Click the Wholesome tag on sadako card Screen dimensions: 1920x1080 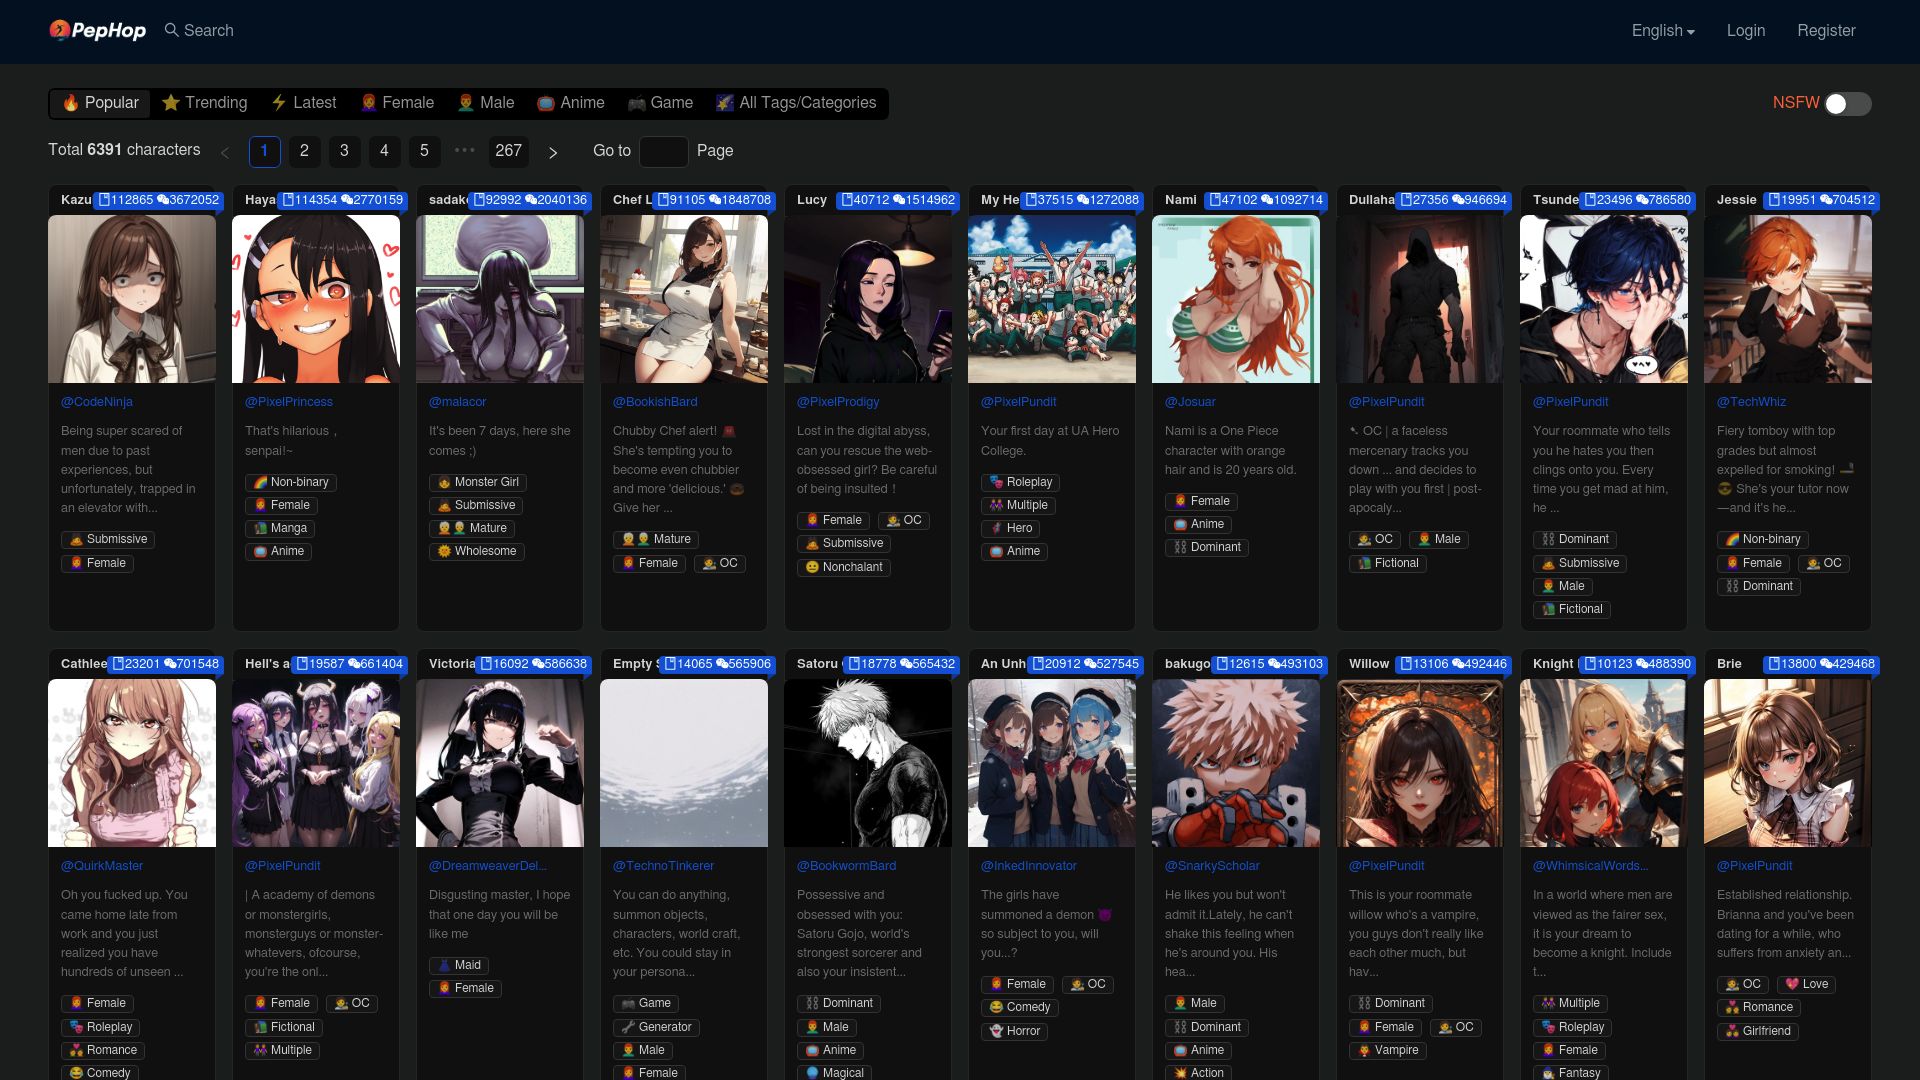pos(477,551)
